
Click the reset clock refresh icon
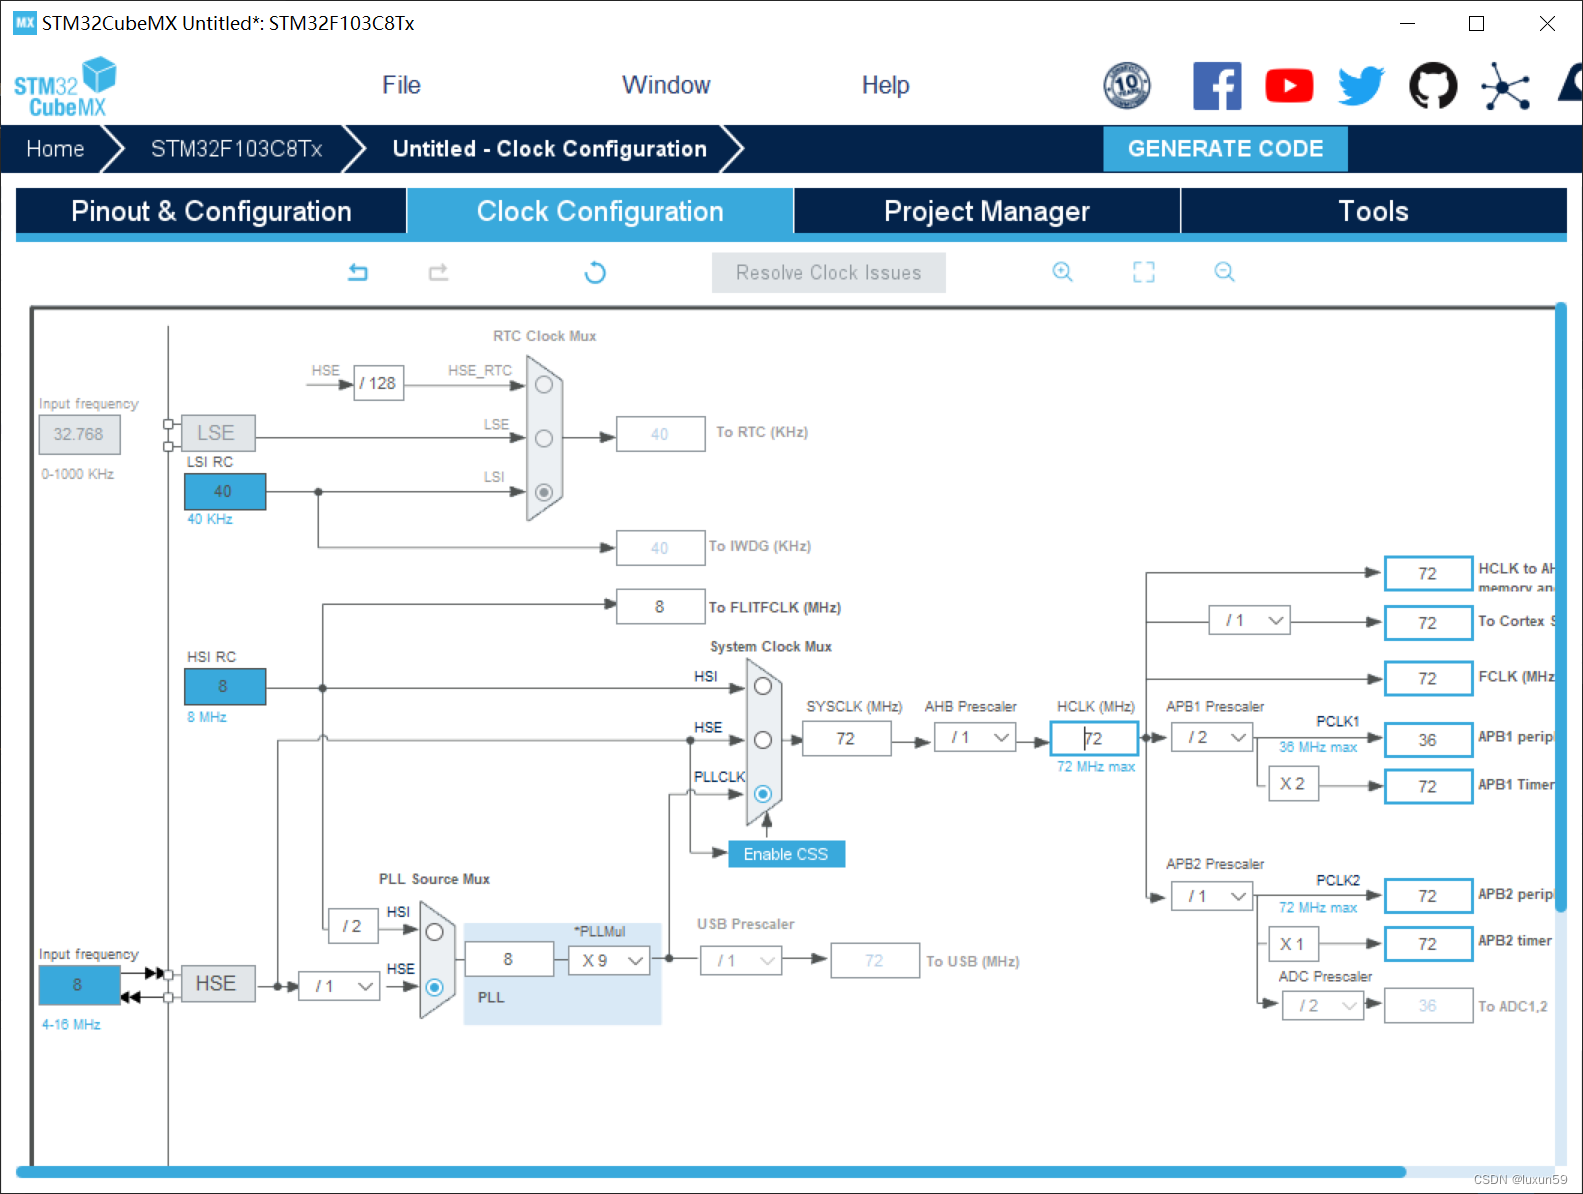[x=595, y=272]
